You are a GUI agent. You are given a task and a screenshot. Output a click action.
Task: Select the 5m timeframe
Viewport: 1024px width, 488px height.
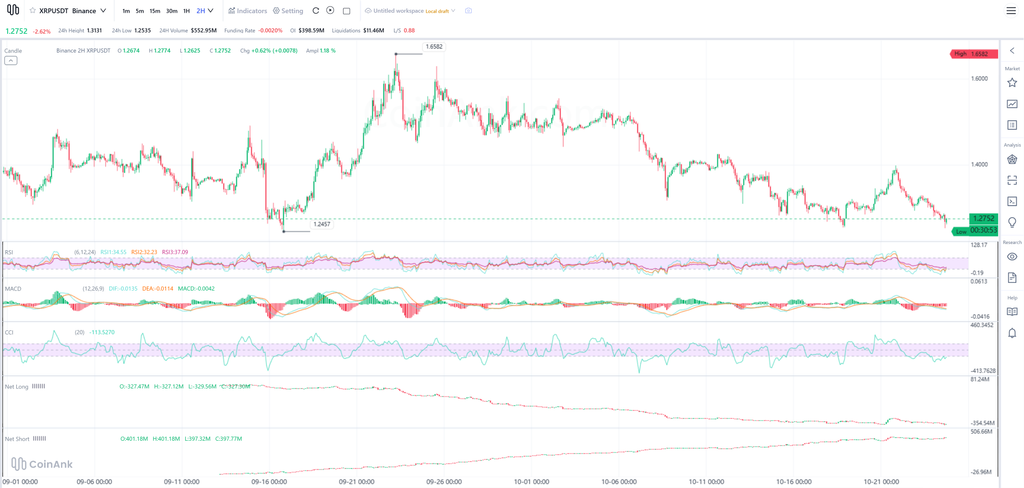[140, 10]
